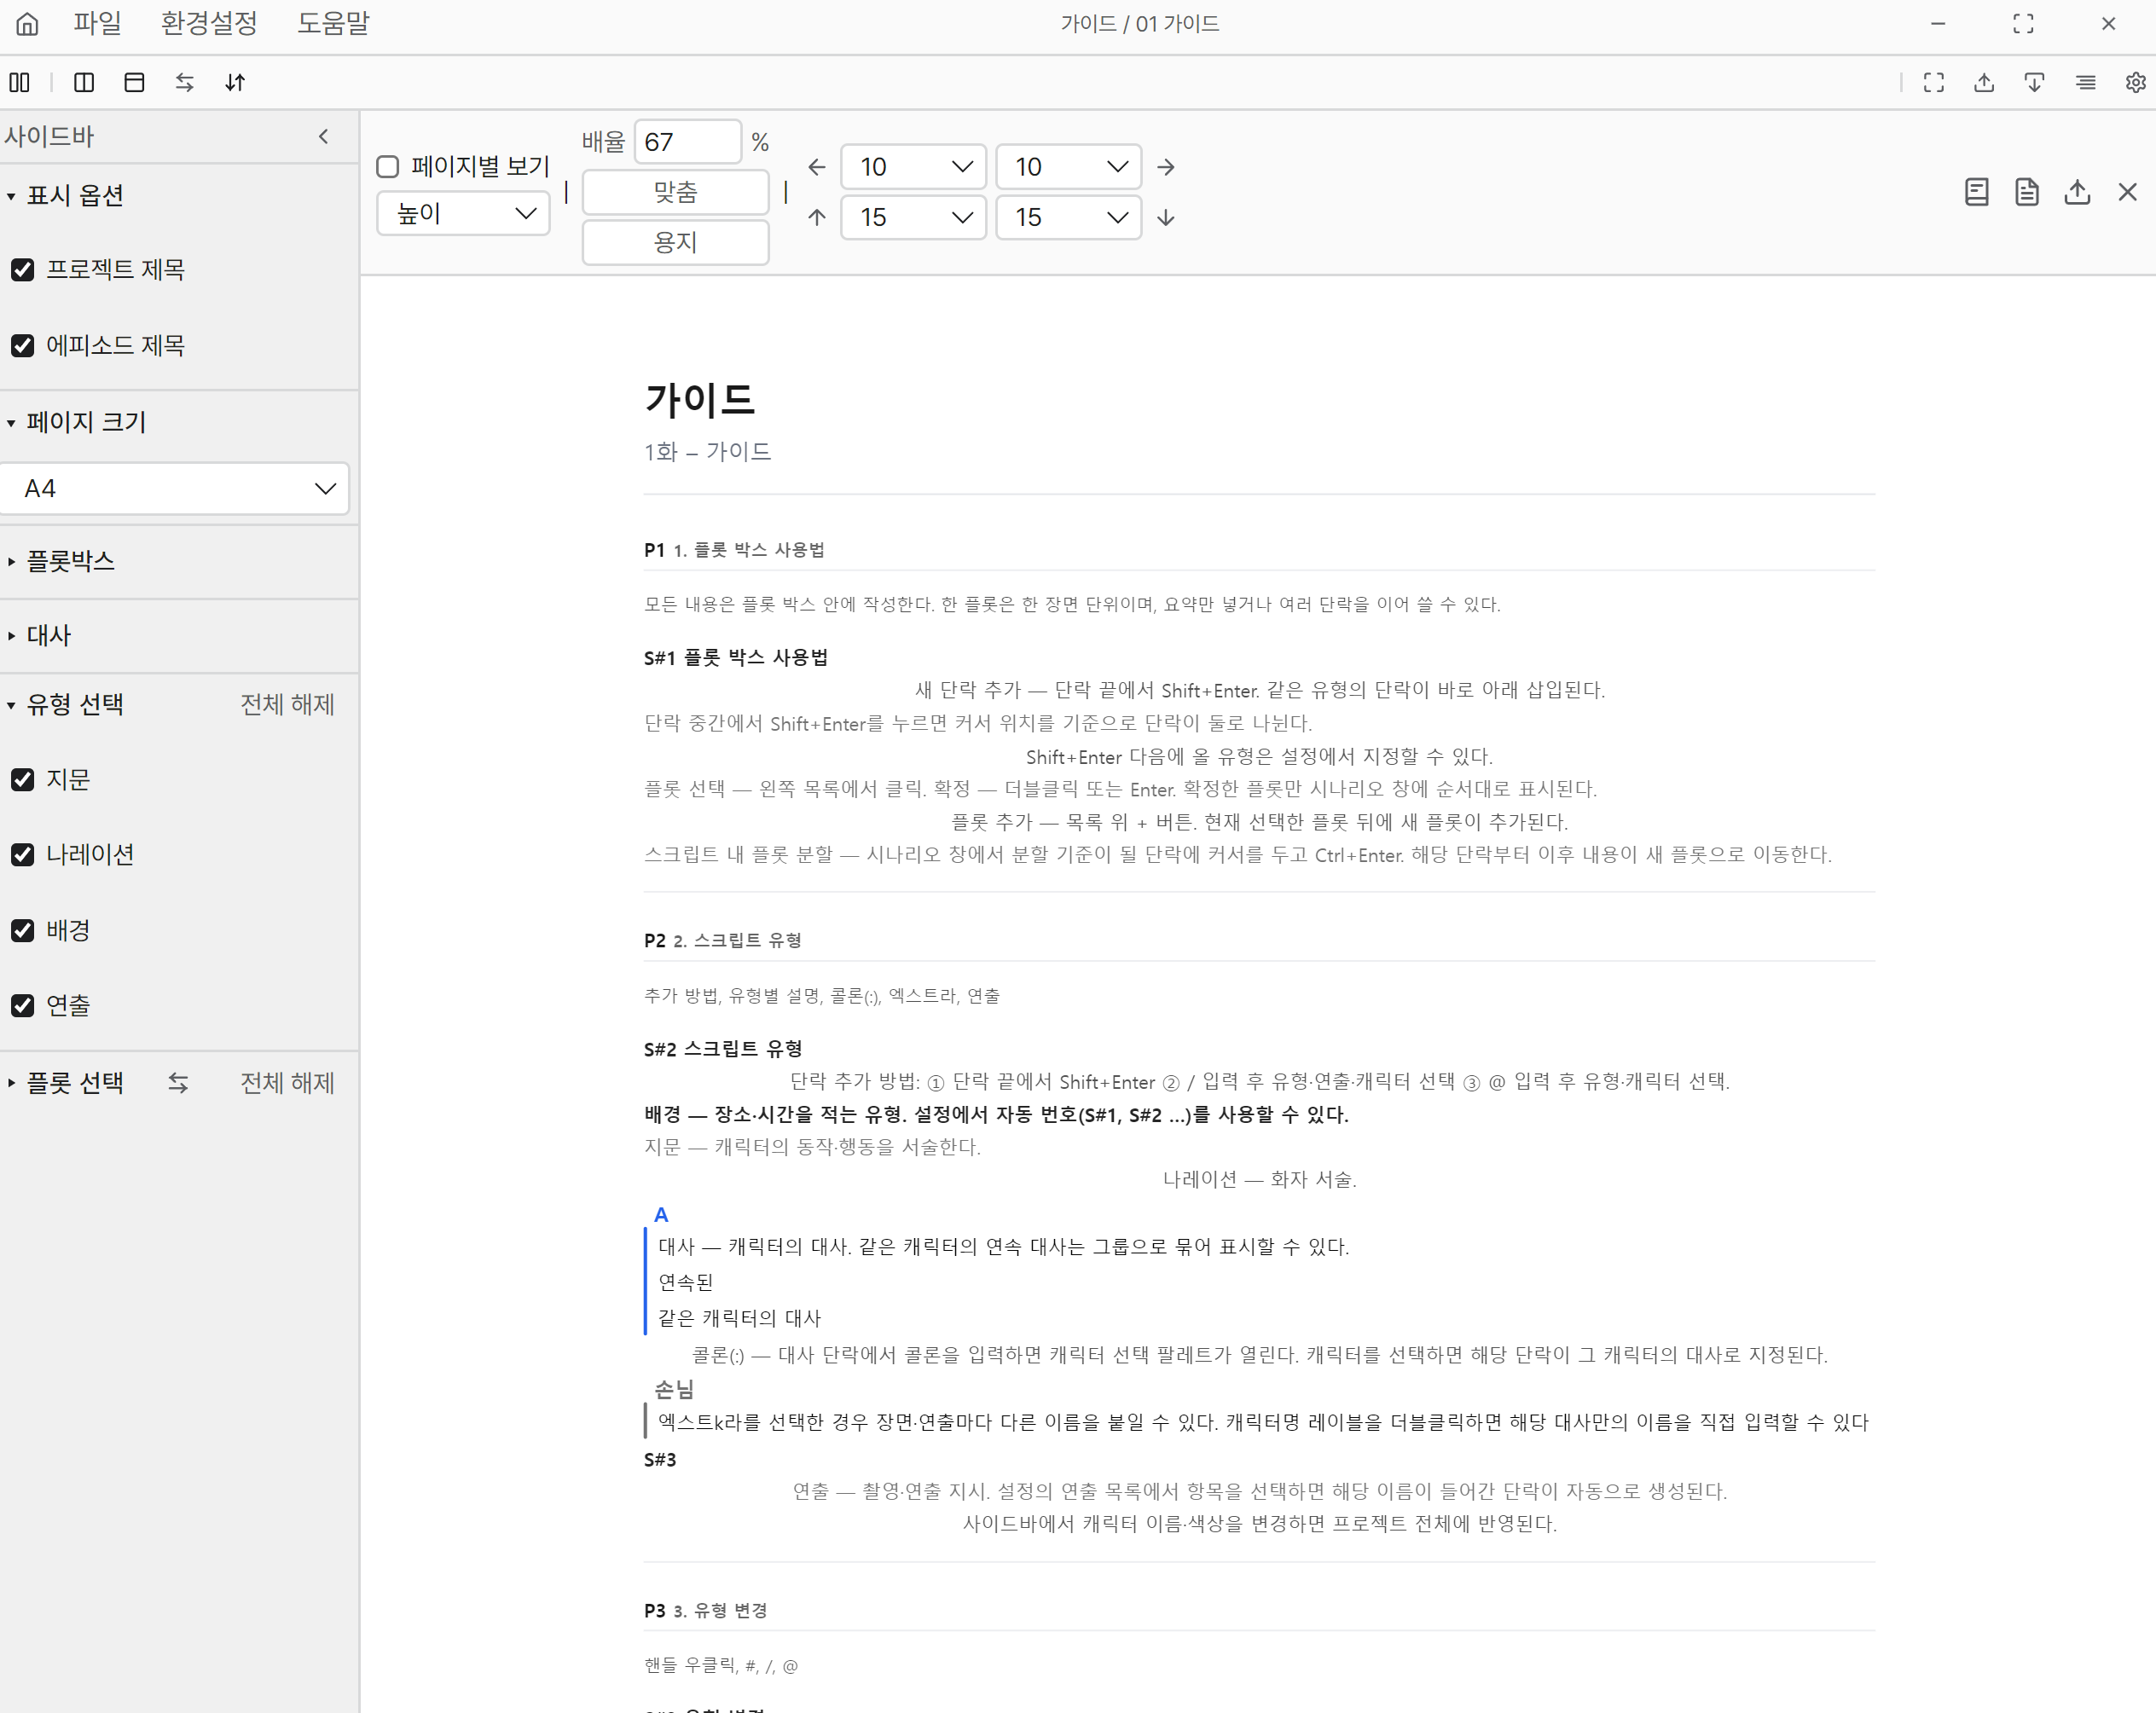Click the export upload icon in top toolbar
Viewport: 2156px width, 1713px height.
pos(1984,82)
